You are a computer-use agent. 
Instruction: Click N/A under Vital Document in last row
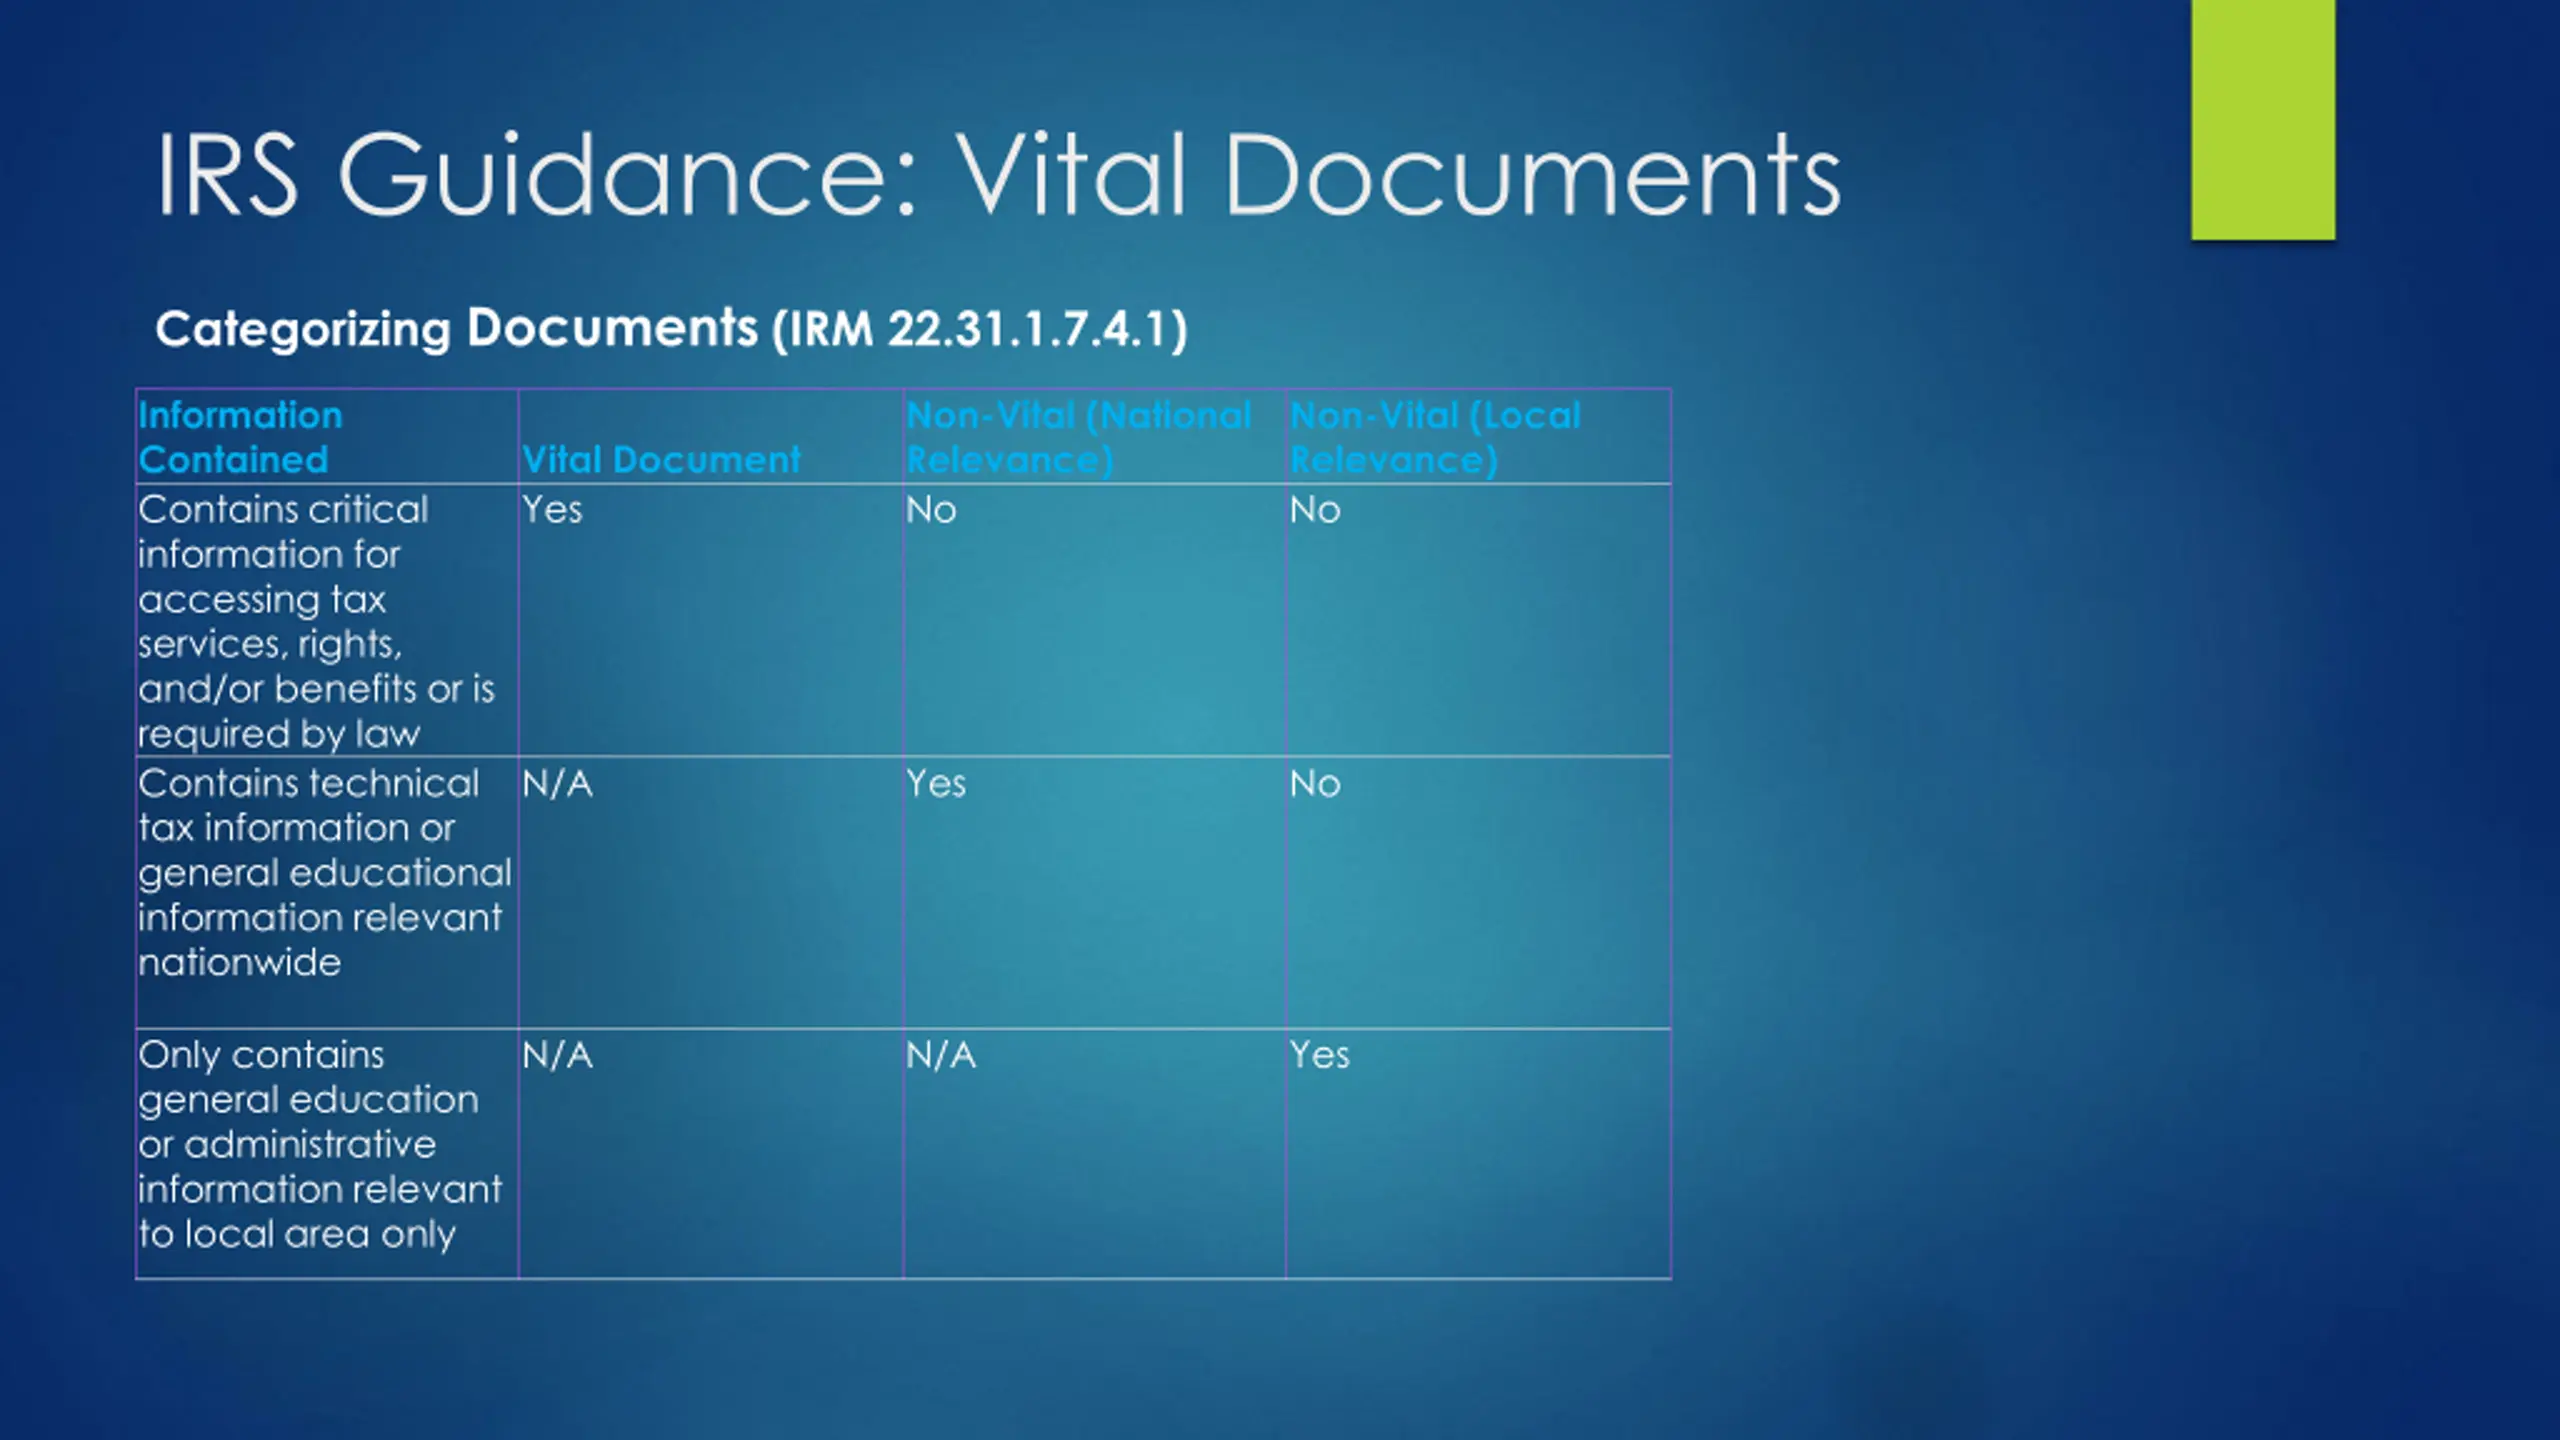coord(557,1055)
